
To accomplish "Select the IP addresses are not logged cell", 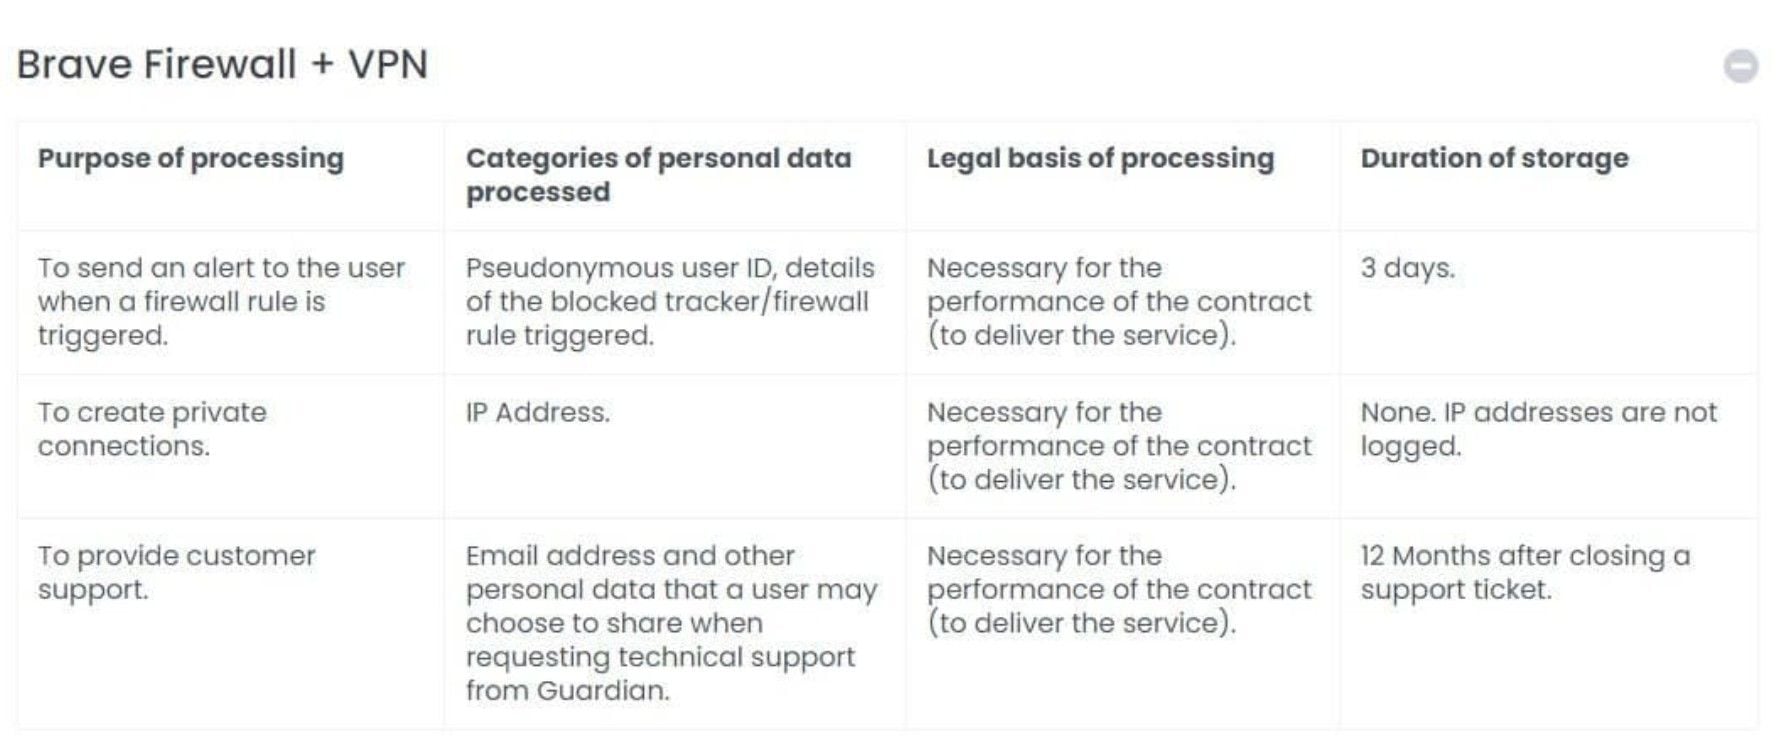I will coord(1537,429).
